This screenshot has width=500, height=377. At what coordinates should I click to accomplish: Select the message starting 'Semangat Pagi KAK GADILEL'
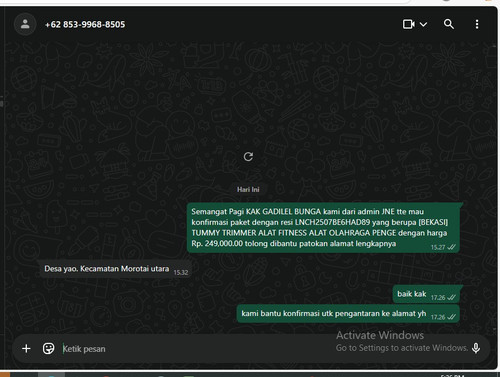pyautogui.click(x=323, y=227)
